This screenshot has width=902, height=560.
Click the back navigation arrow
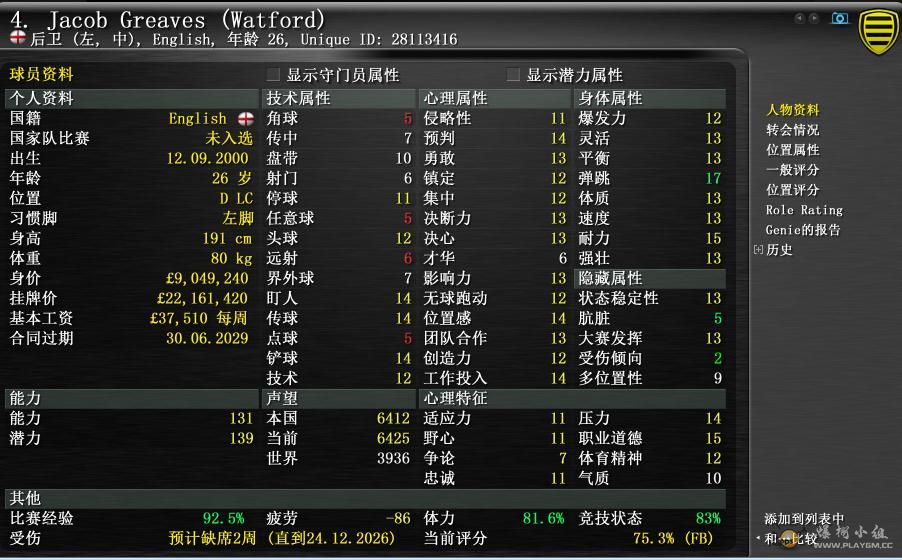pos(799,18)
